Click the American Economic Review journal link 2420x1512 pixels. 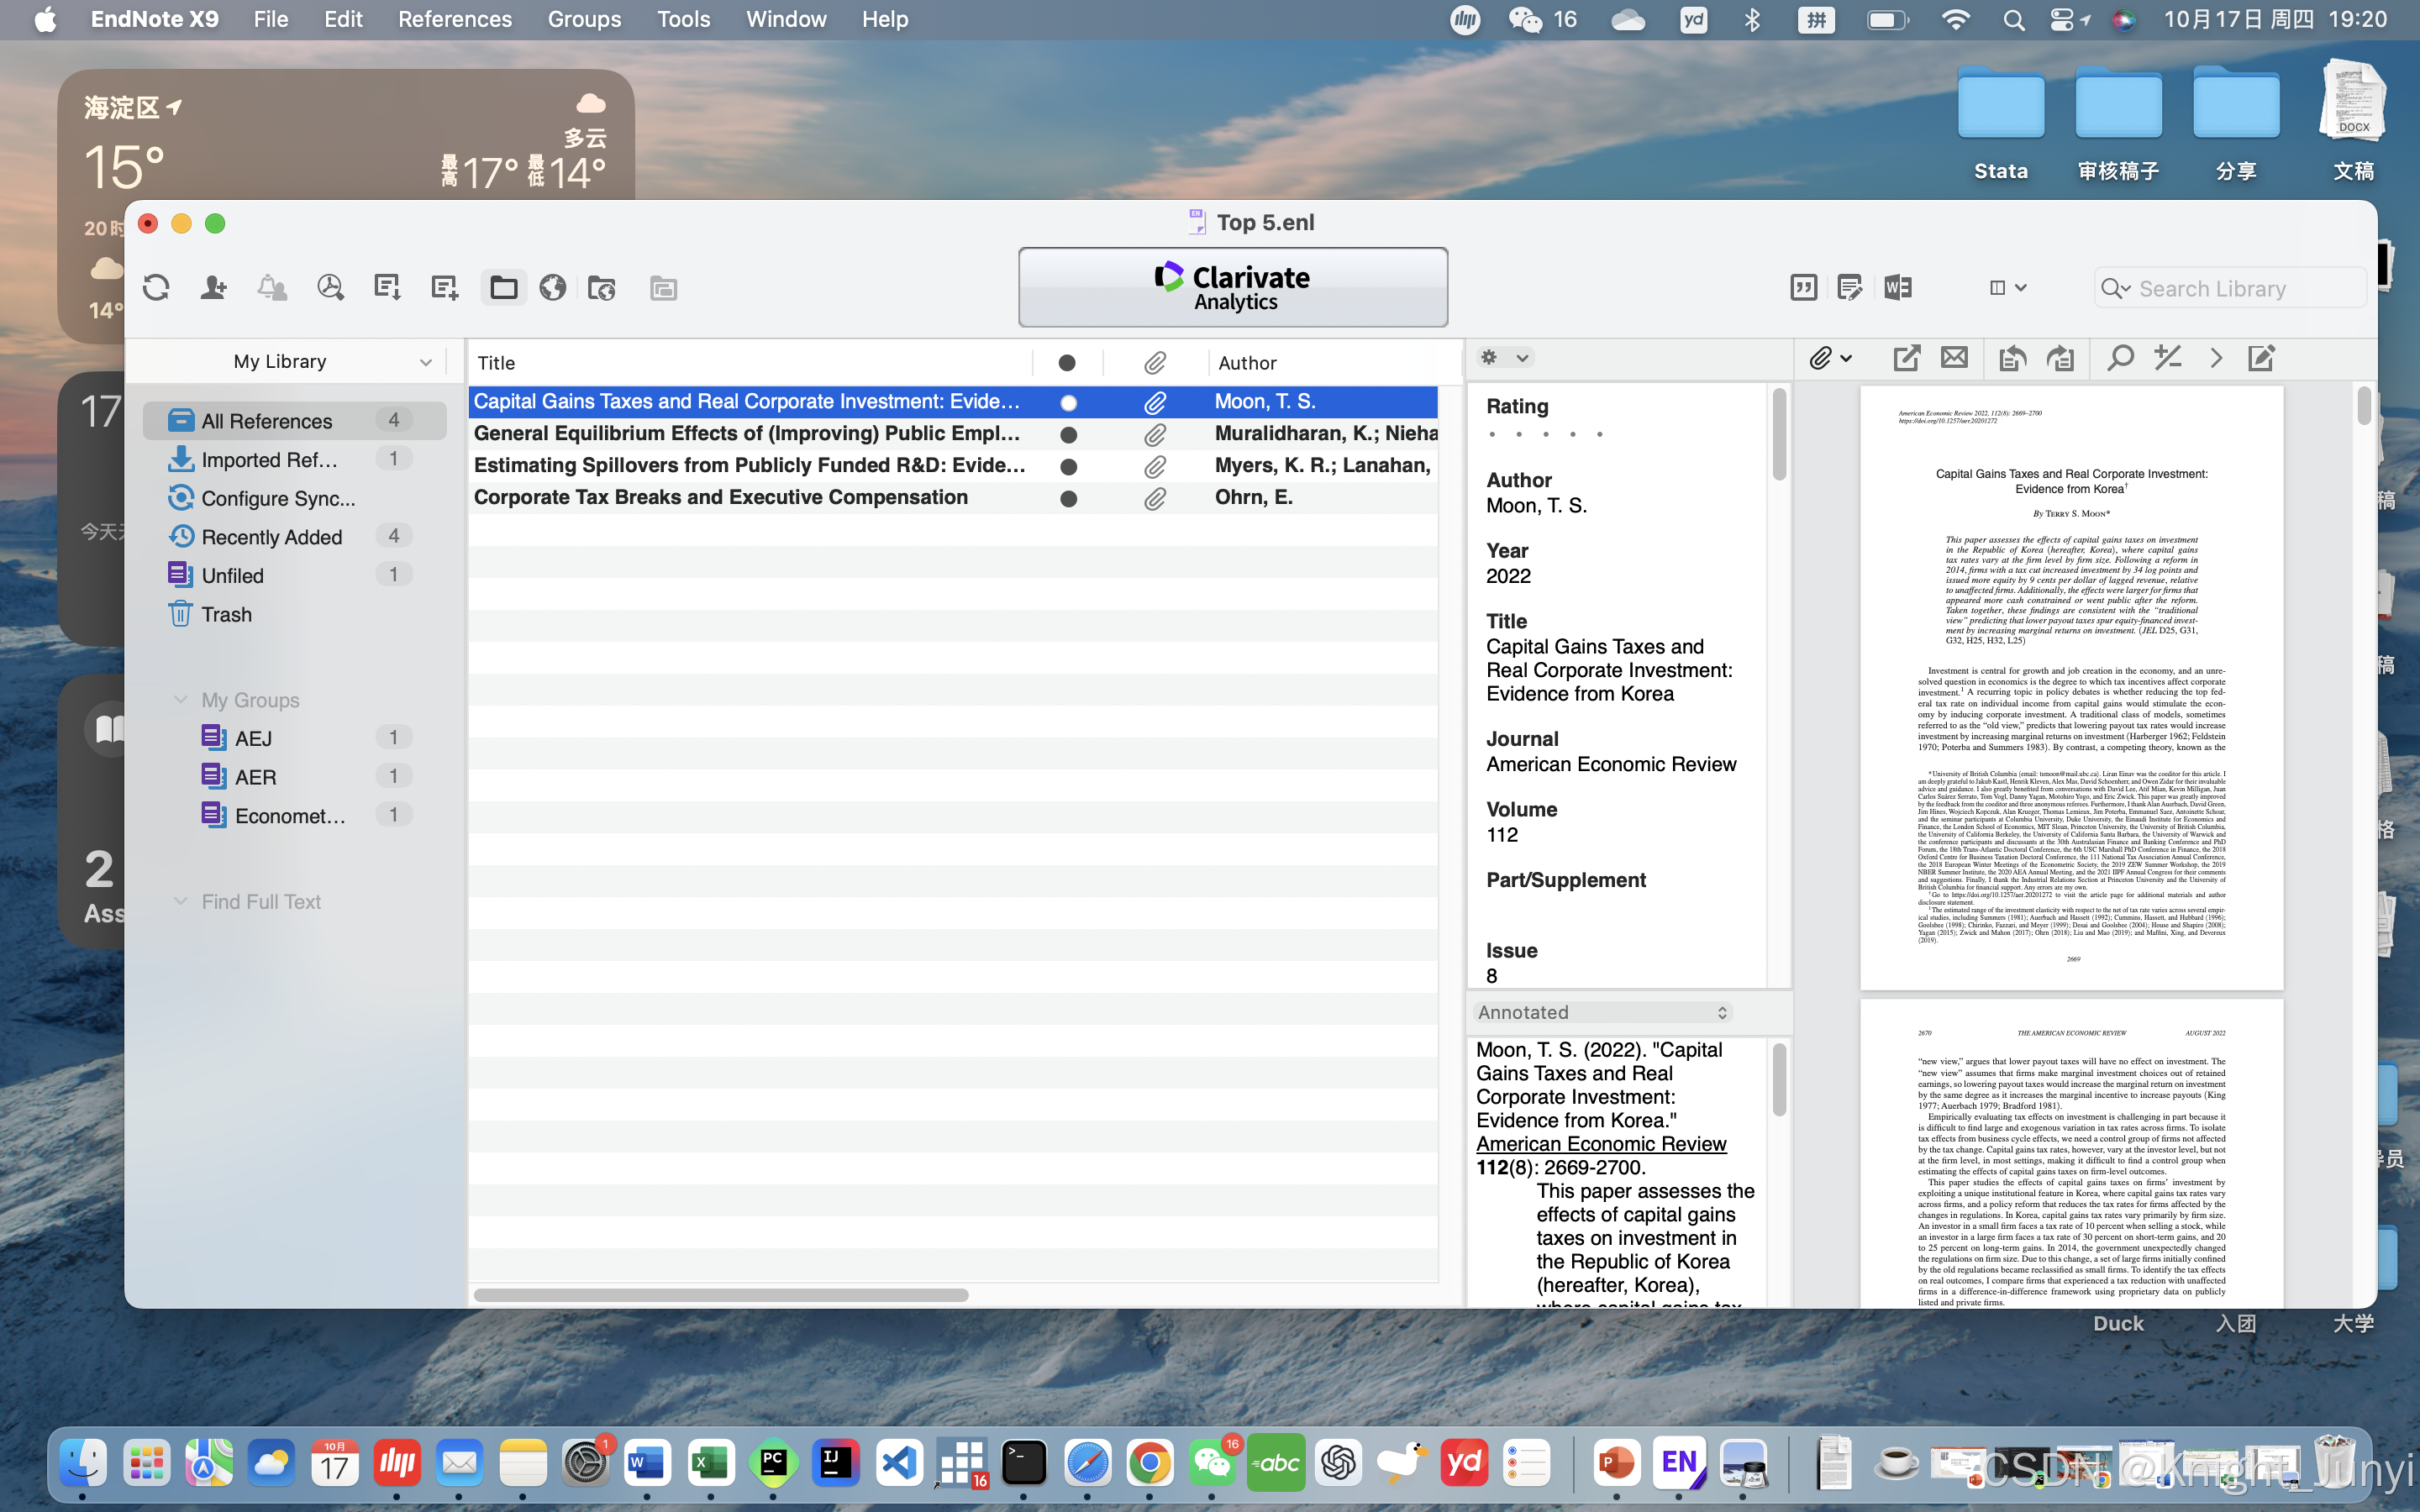(x=1601, y=1144)
